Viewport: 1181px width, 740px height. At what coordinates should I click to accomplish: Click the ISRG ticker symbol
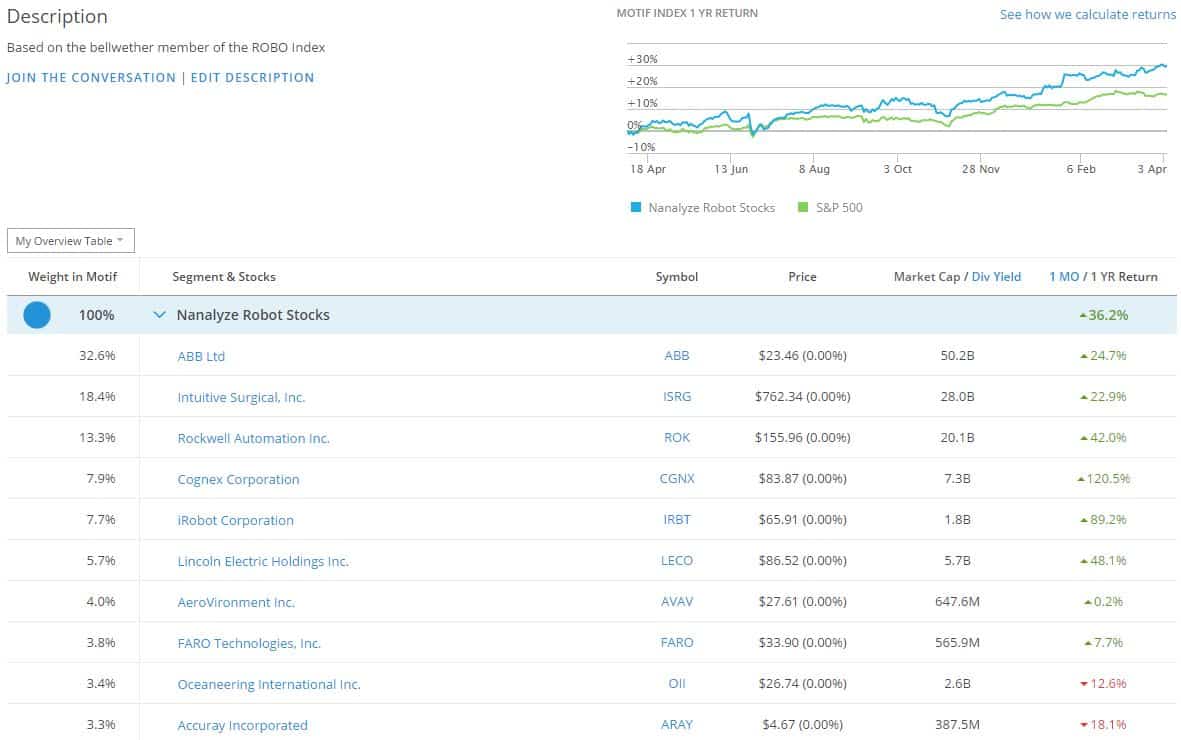pos(677,396)
